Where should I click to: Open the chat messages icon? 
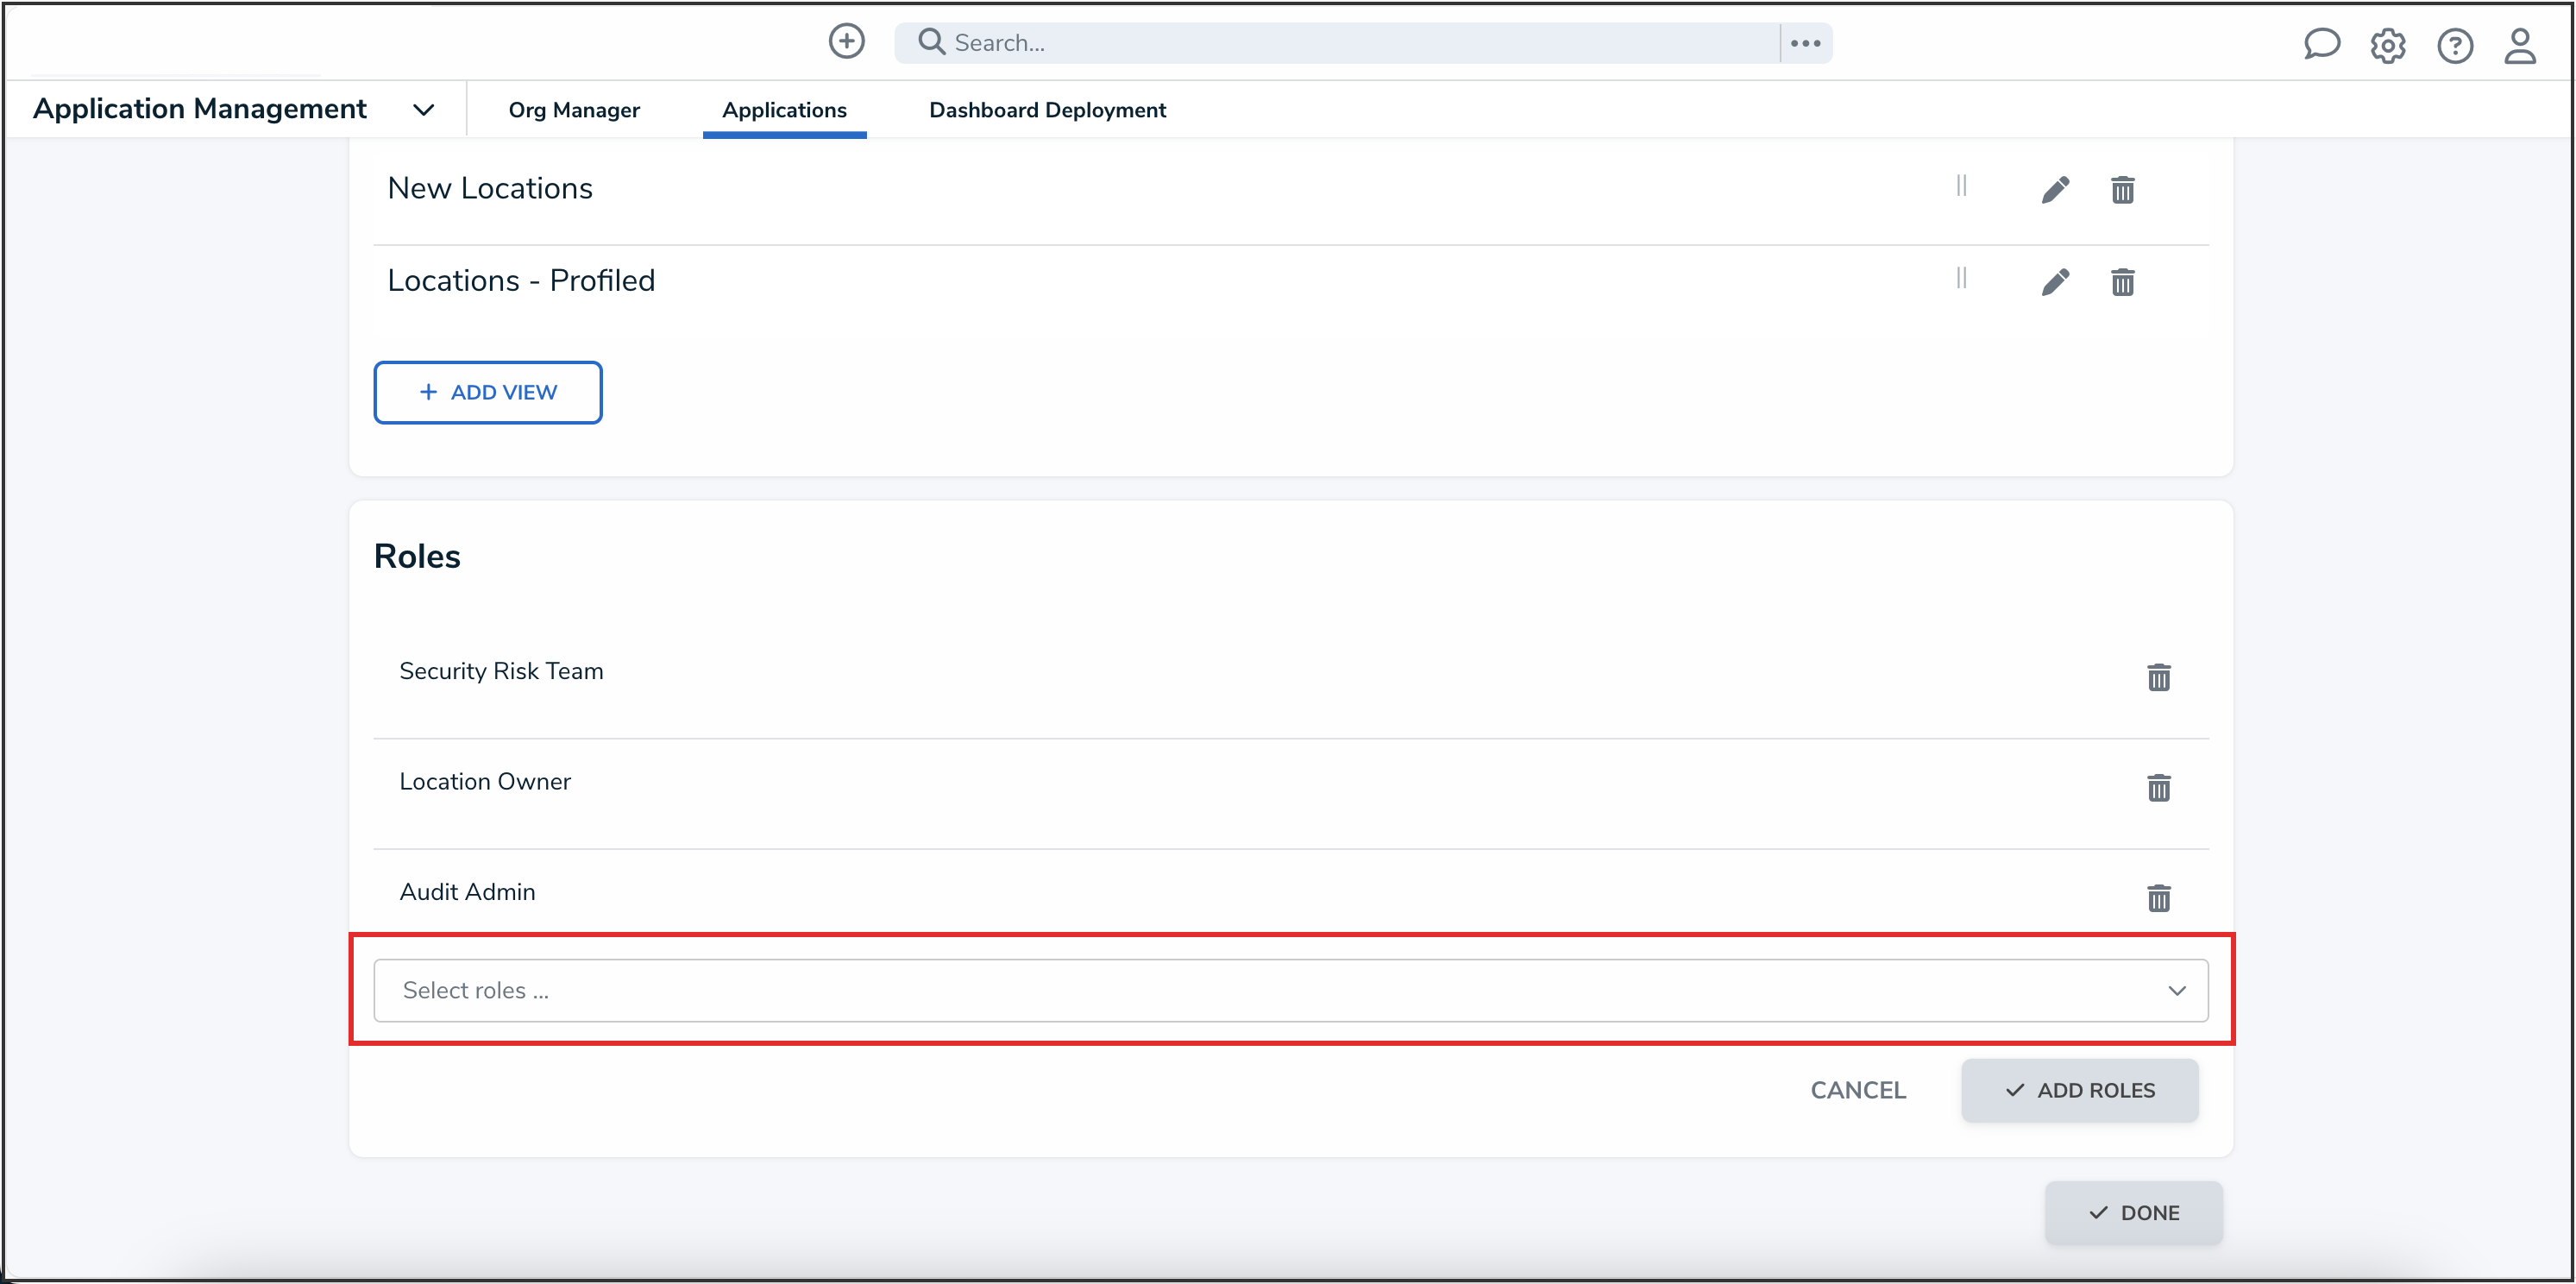point(2321,44)
